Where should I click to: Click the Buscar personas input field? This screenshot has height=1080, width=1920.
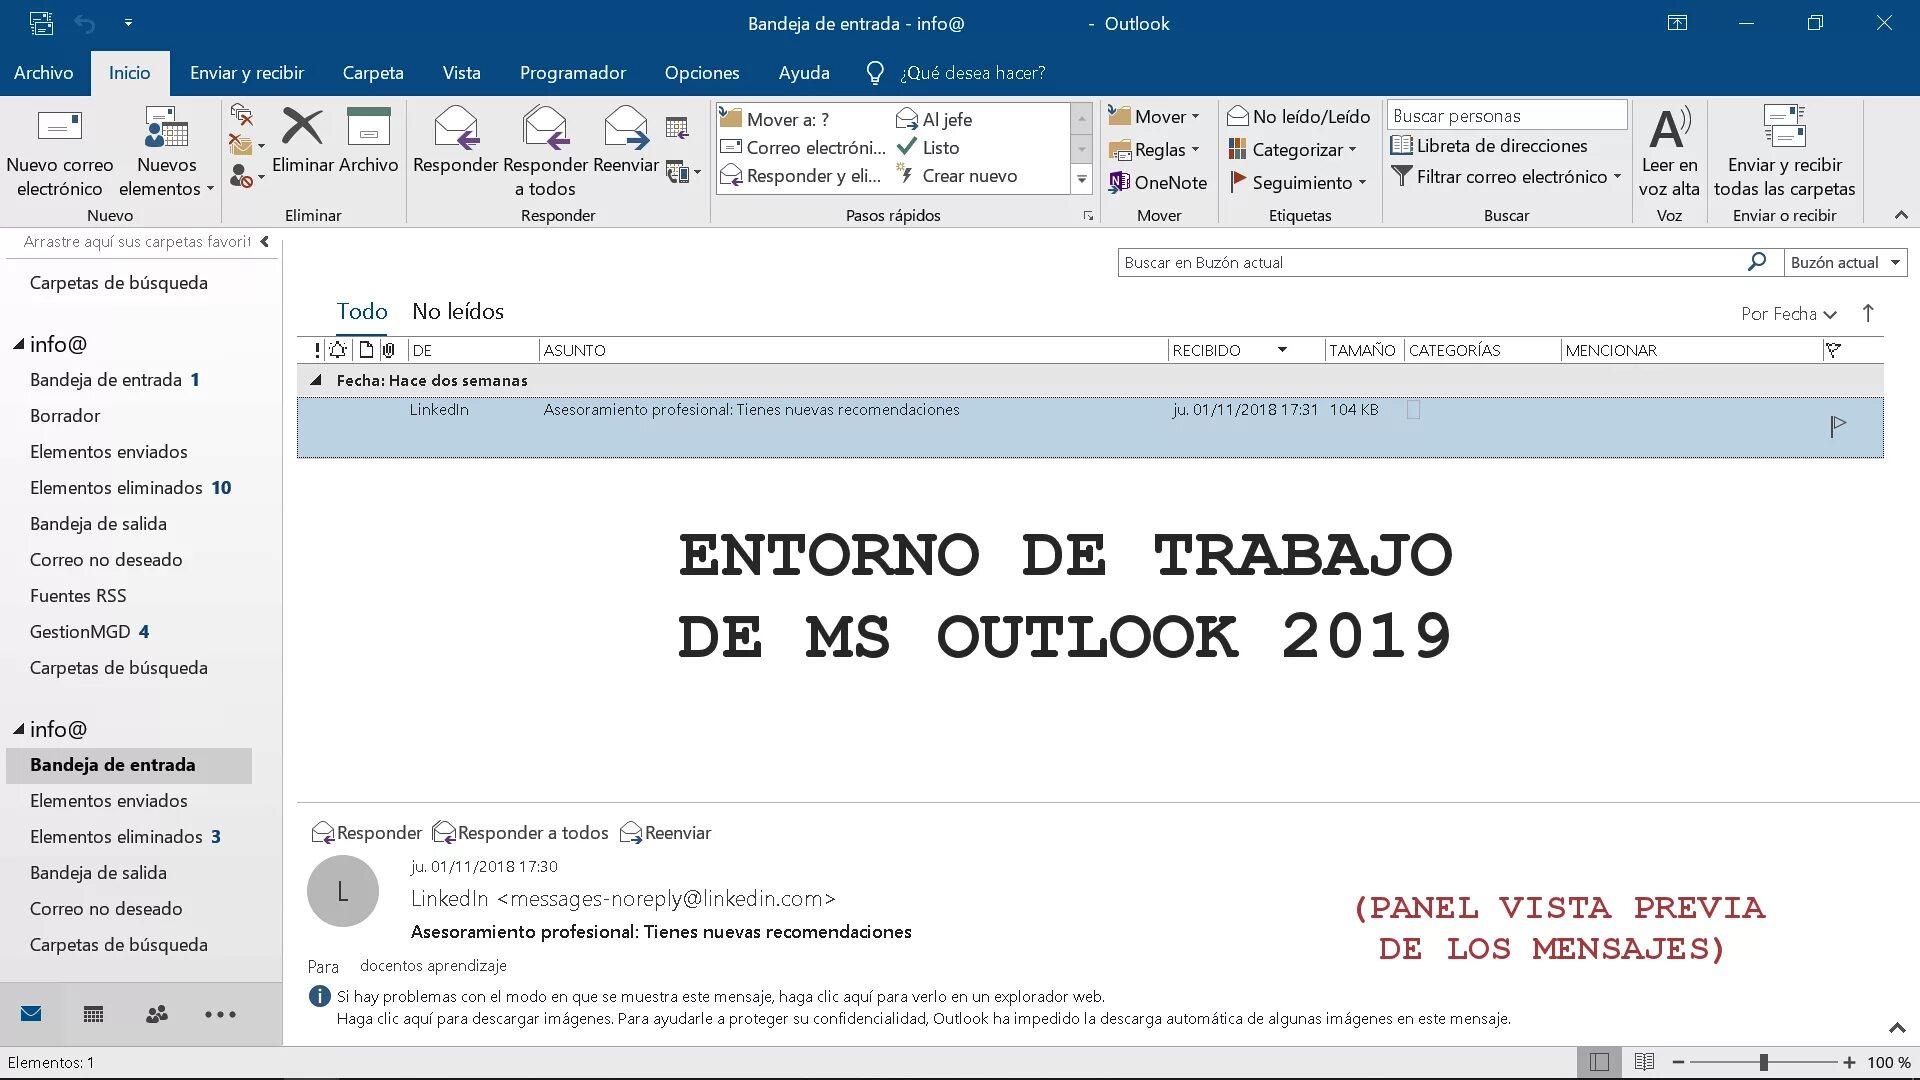[x=1506, y=116]
